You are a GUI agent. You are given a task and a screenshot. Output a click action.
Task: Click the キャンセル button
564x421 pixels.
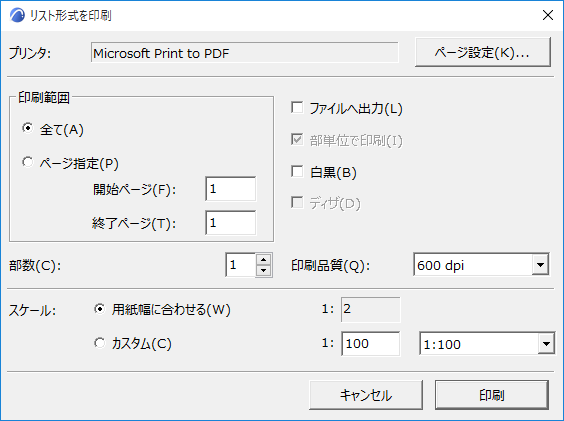[x=366, y=395]
